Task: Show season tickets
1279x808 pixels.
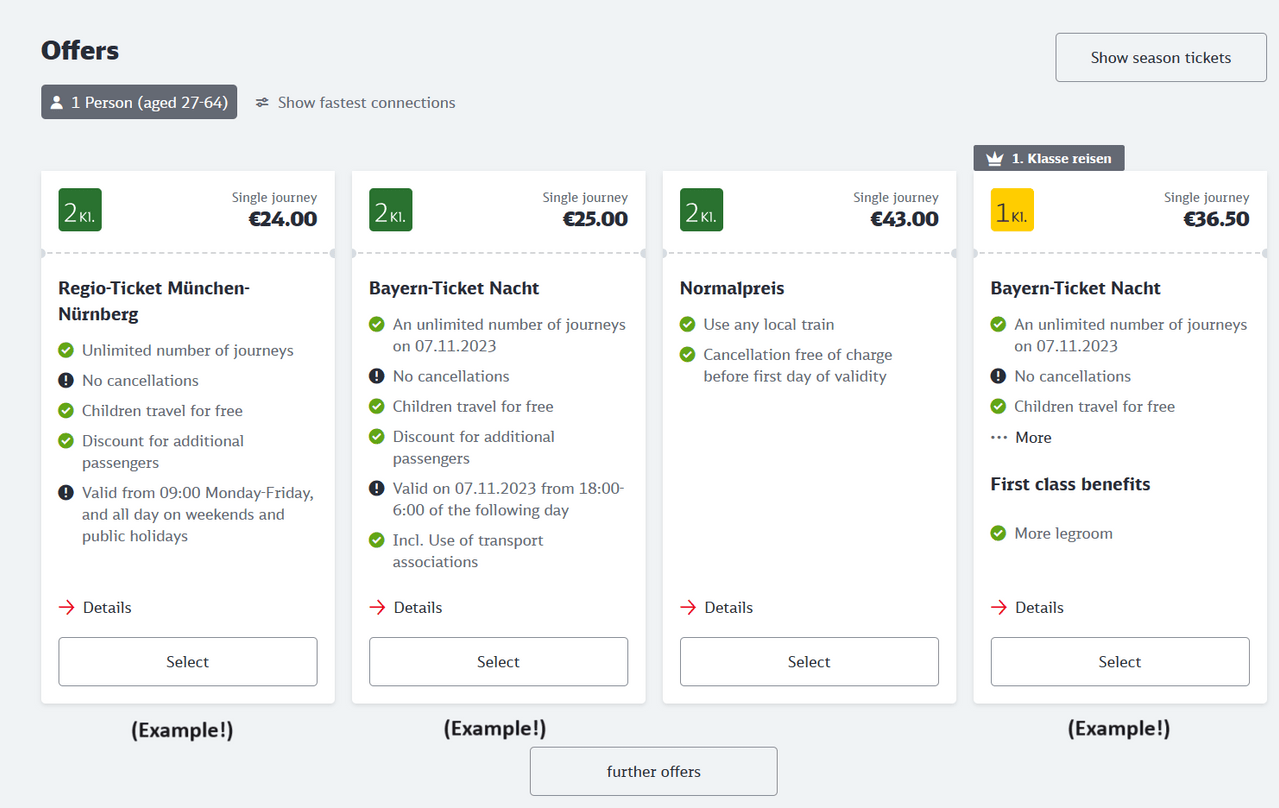Action: tap(1161, 57)
